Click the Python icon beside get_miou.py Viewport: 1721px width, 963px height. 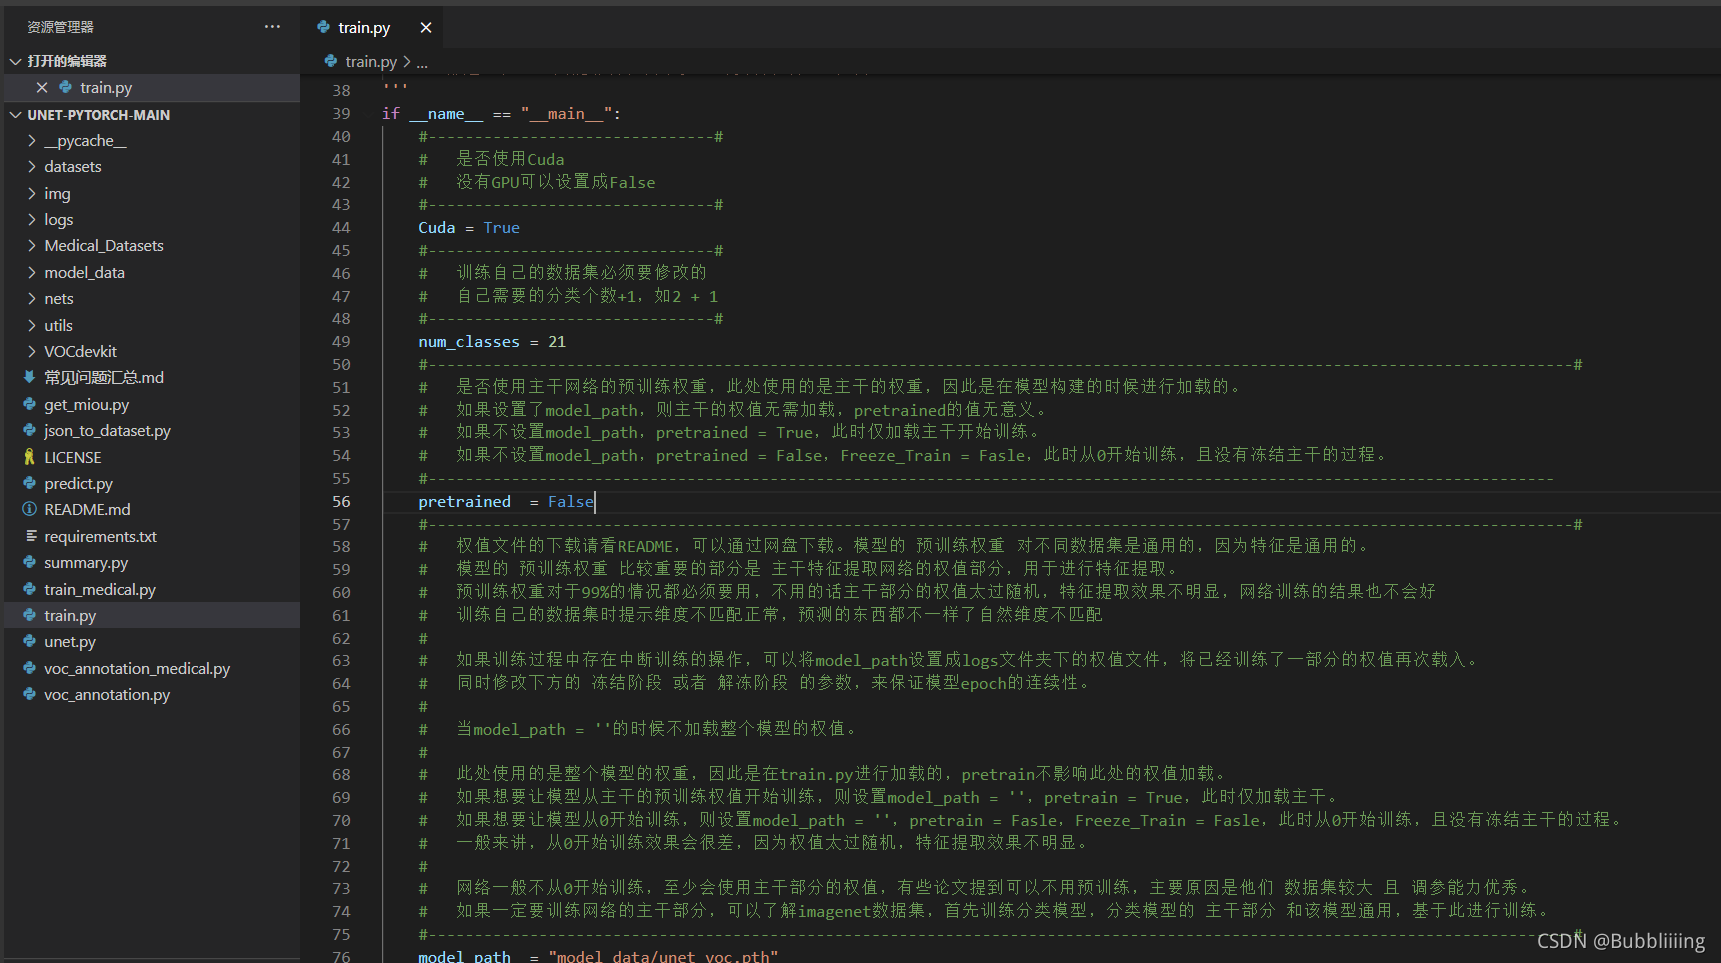29,404
